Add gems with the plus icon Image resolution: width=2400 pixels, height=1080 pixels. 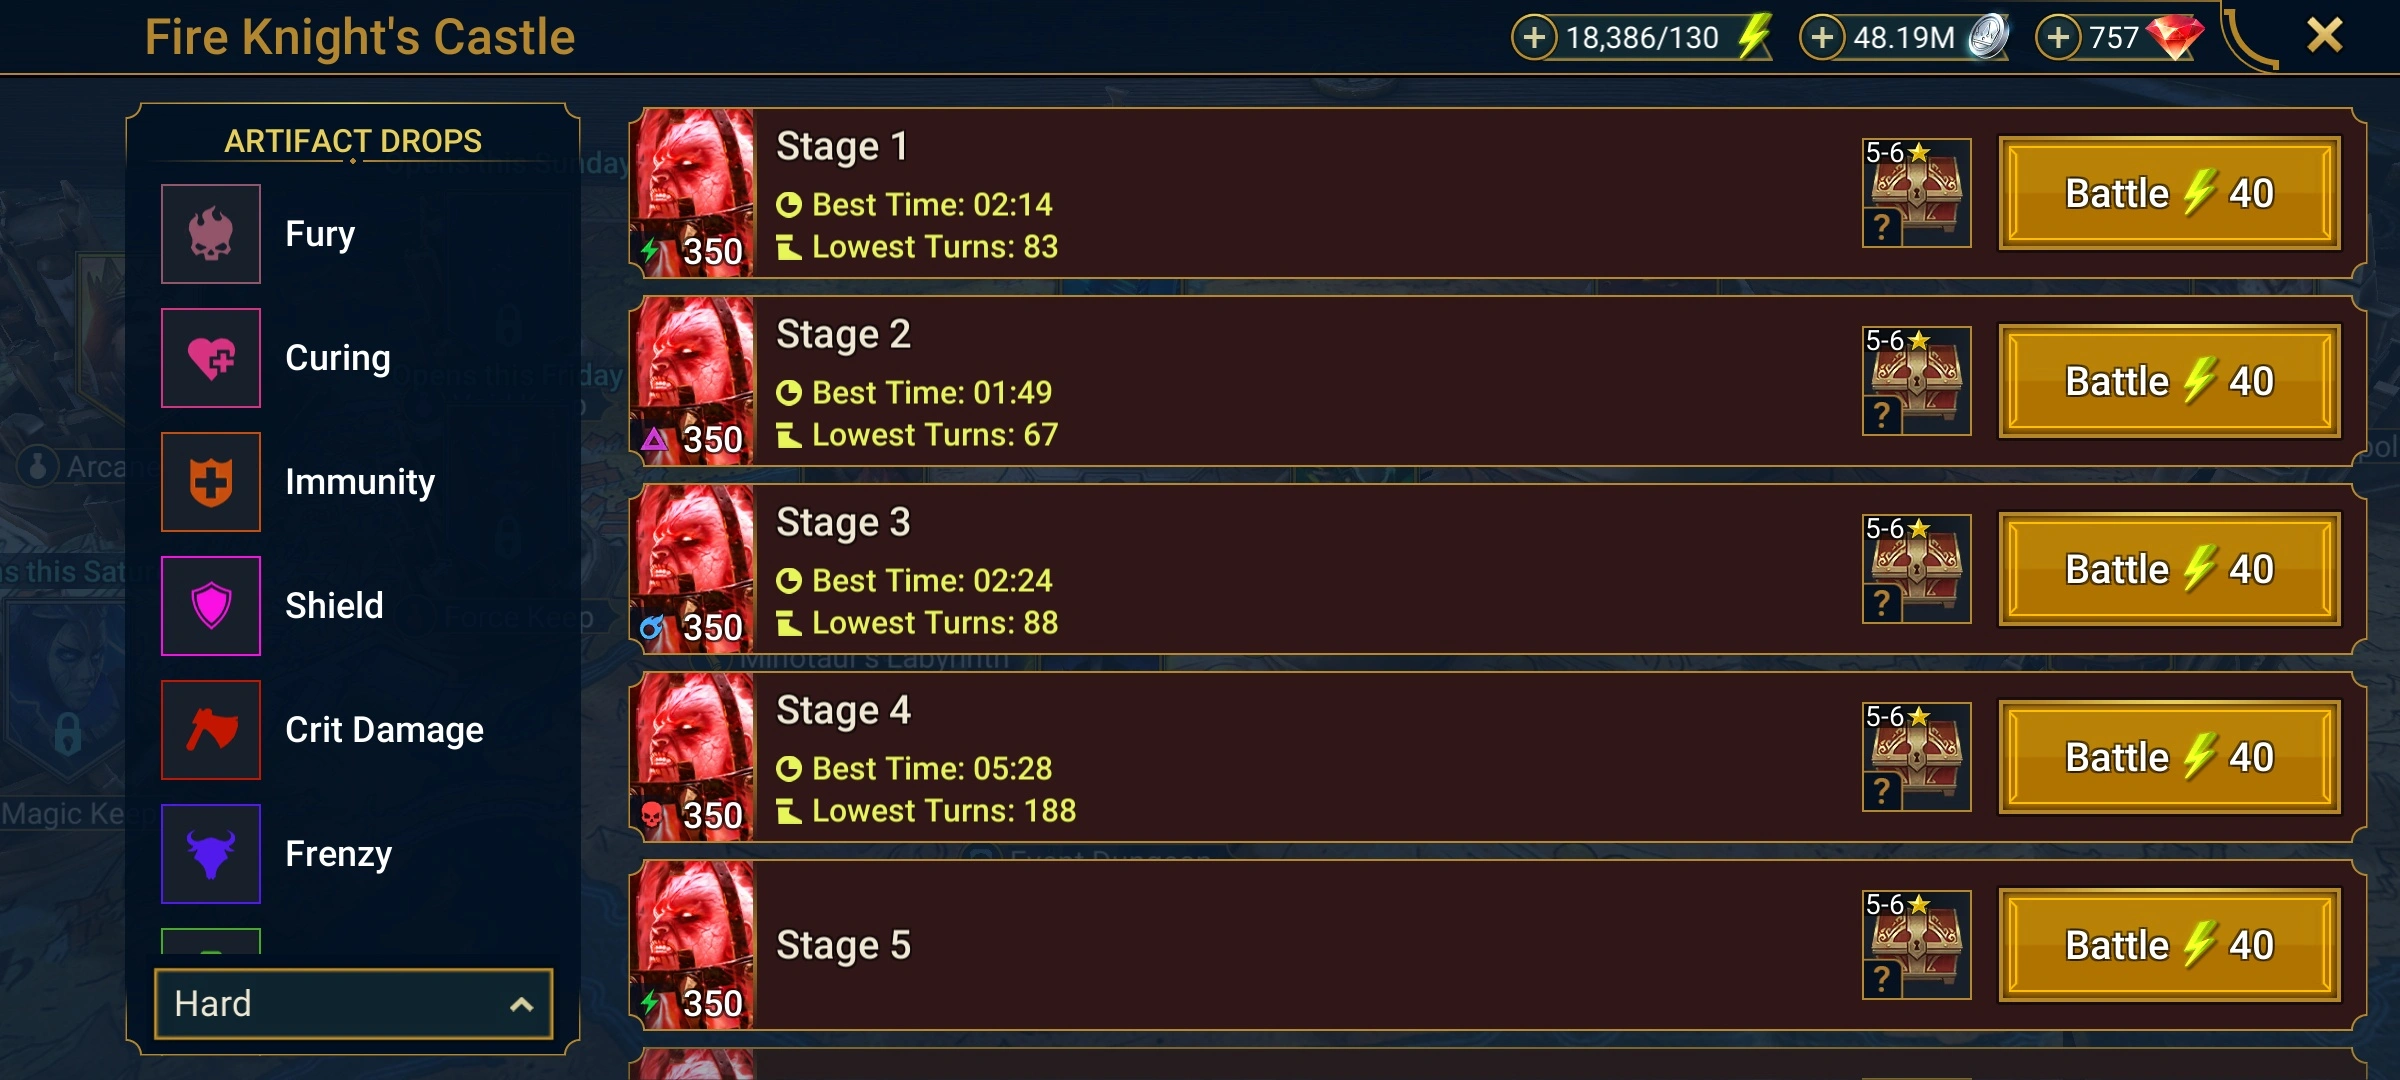2058,38
